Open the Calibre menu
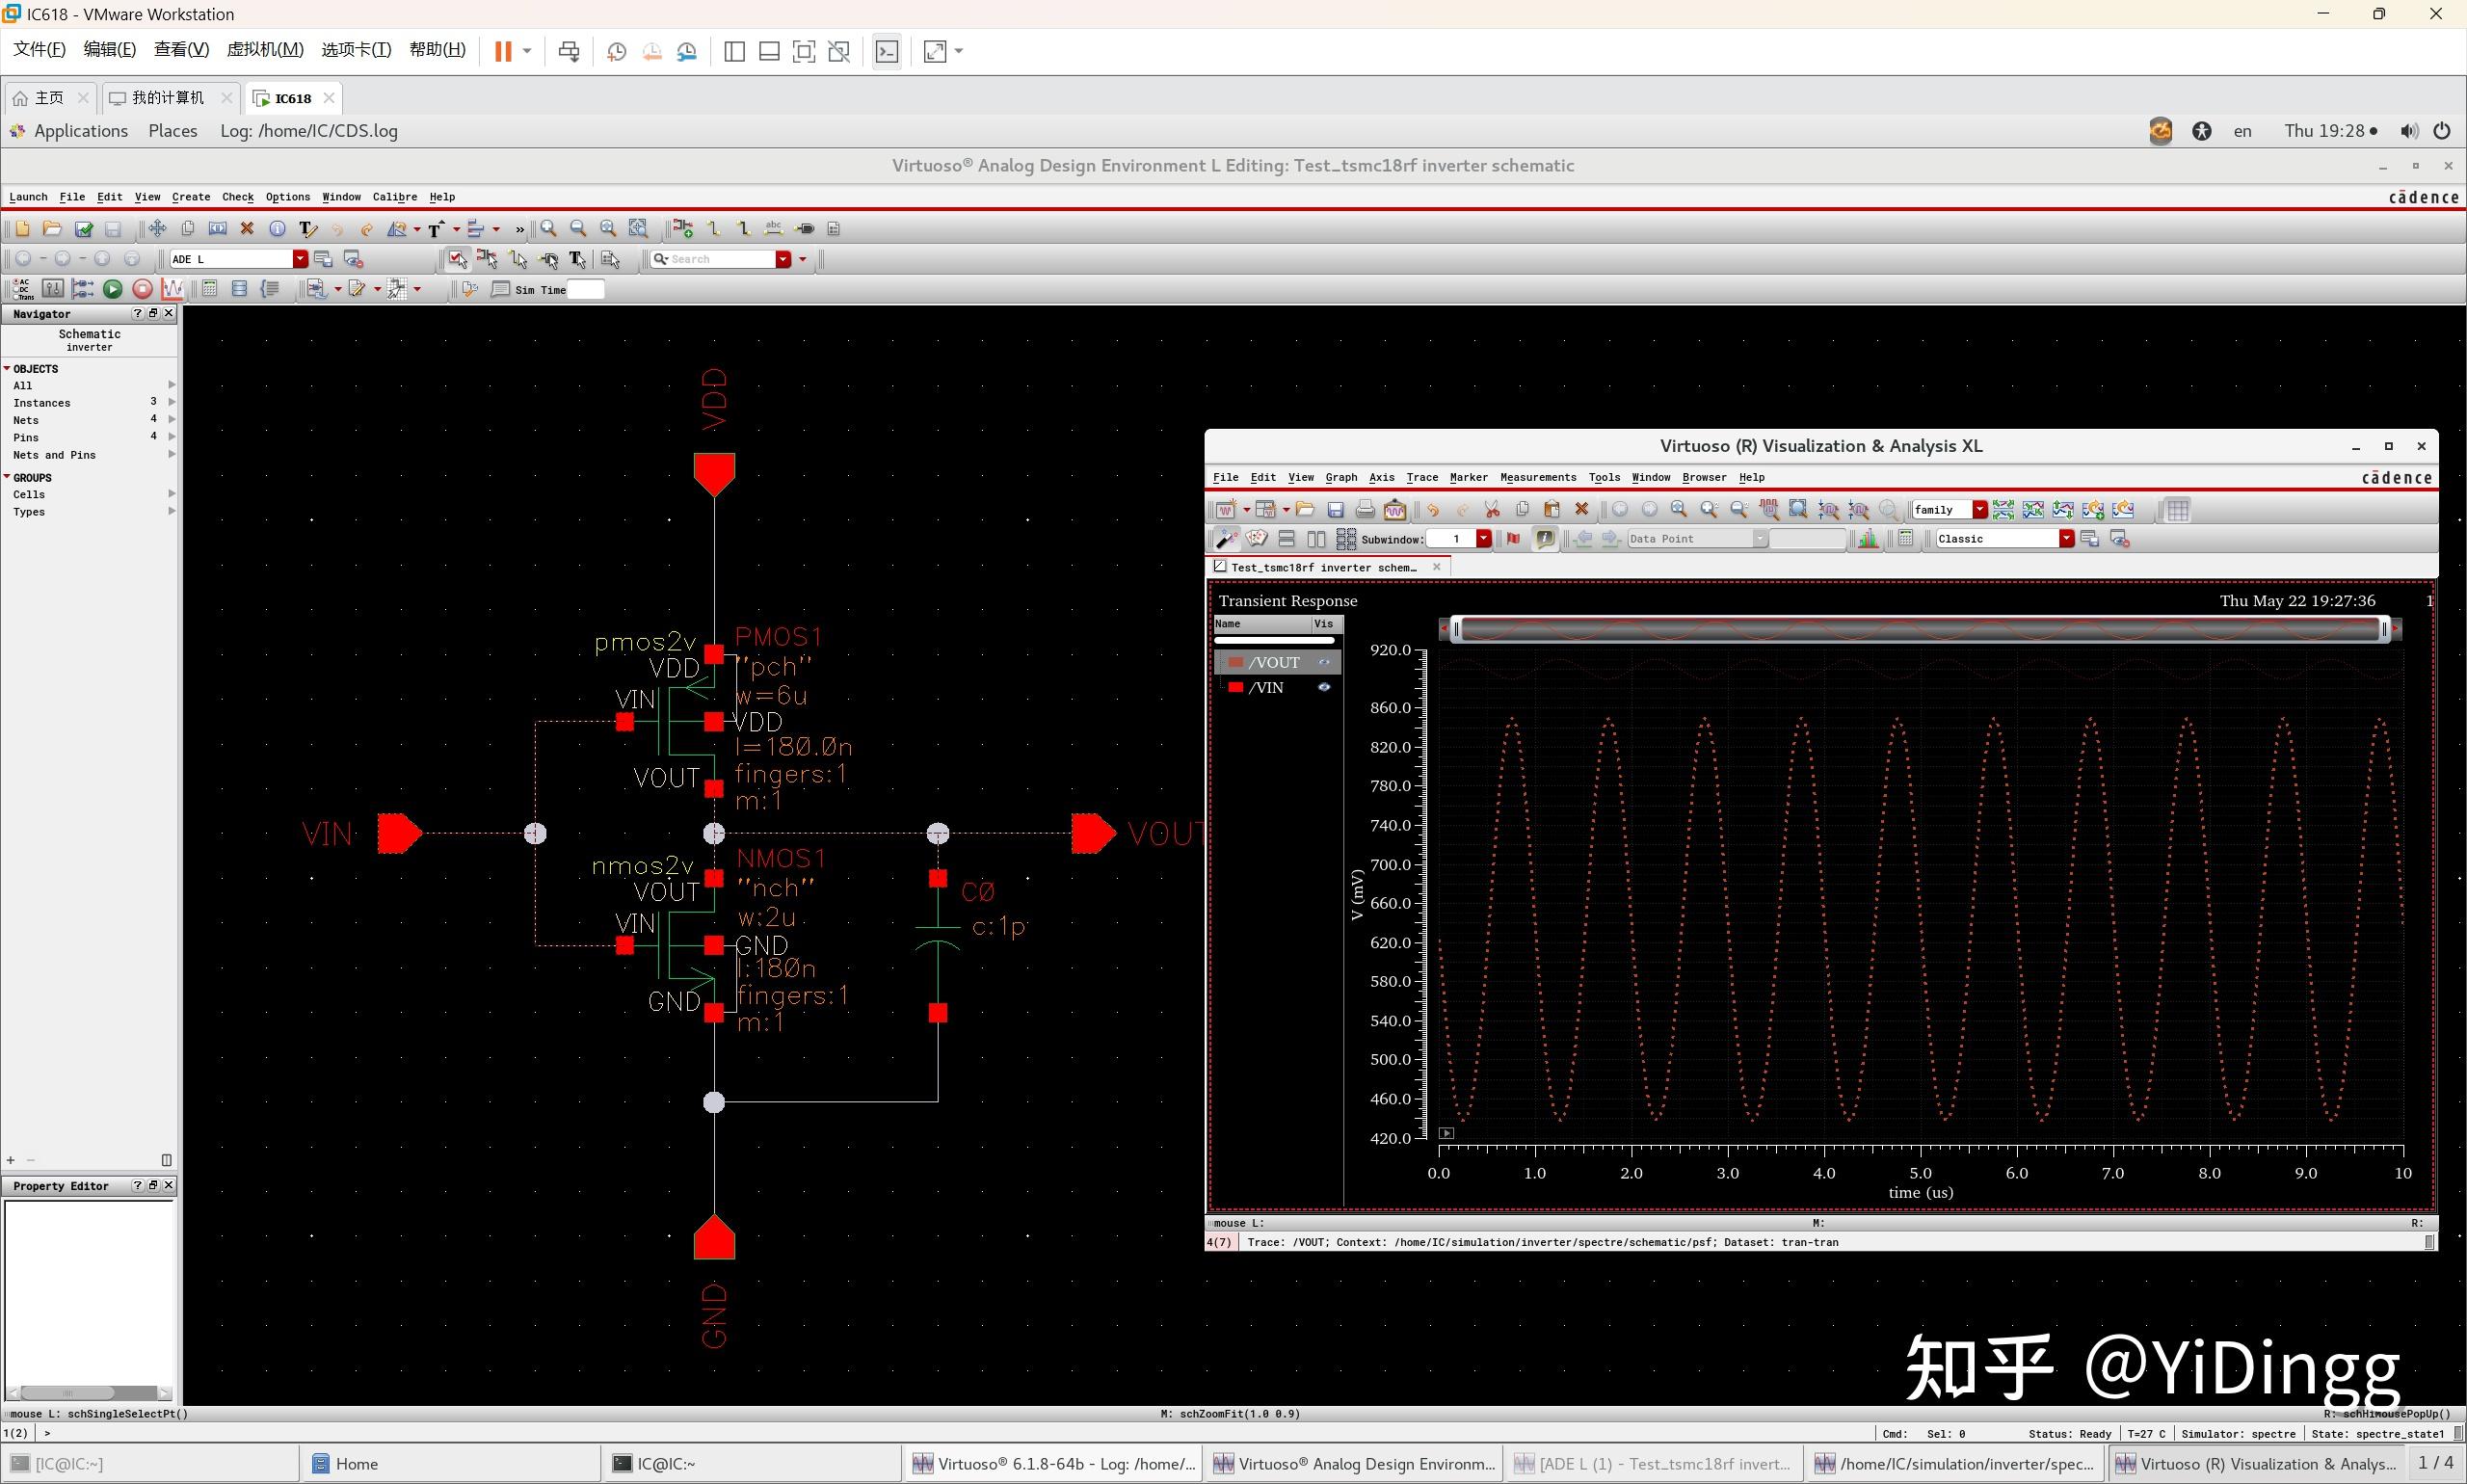This screenshot has width=2467, height=1484. pyautogui.click(x=395, y=197)
